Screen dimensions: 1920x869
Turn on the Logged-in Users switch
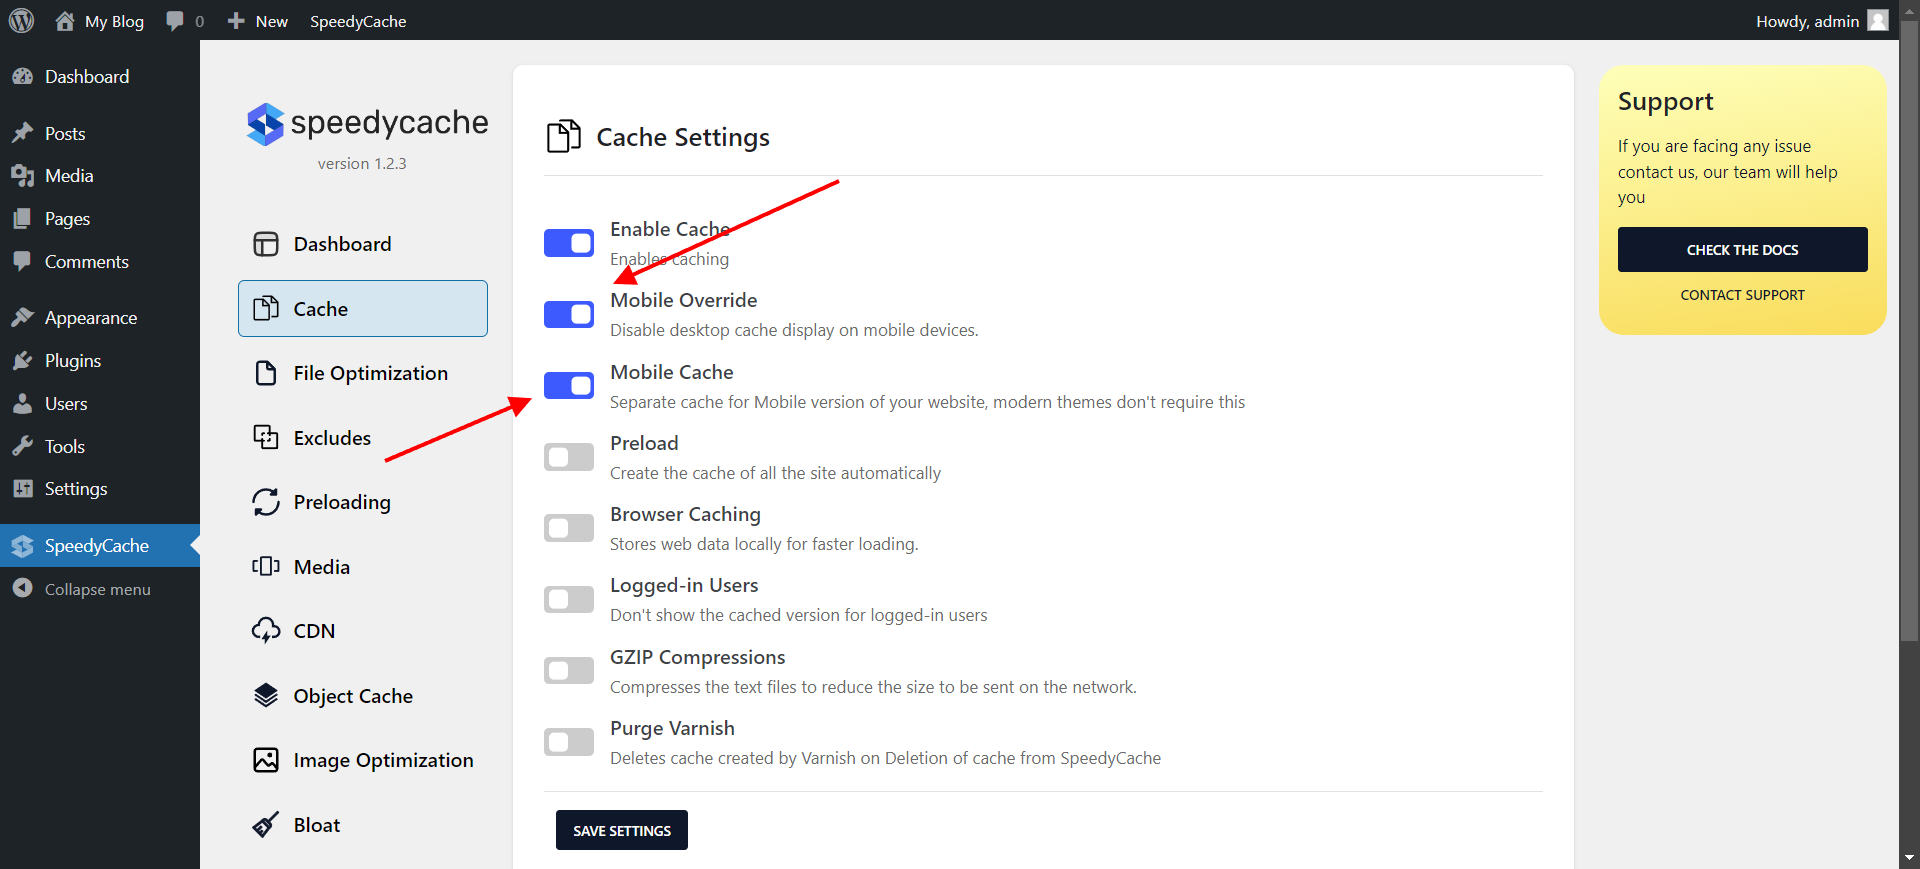(569, 599)
